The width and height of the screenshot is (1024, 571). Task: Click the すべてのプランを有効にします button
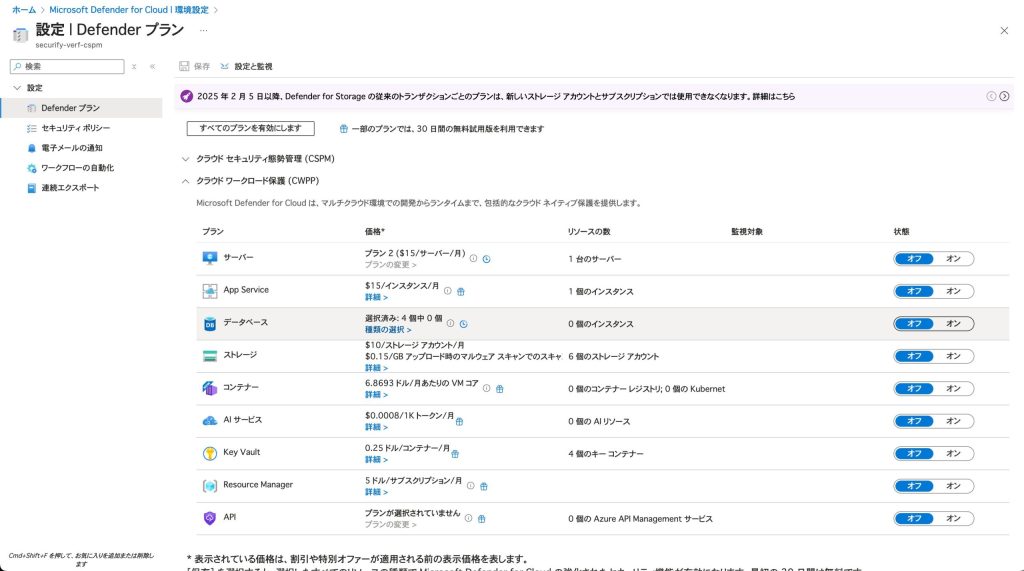tap(250, 128)
